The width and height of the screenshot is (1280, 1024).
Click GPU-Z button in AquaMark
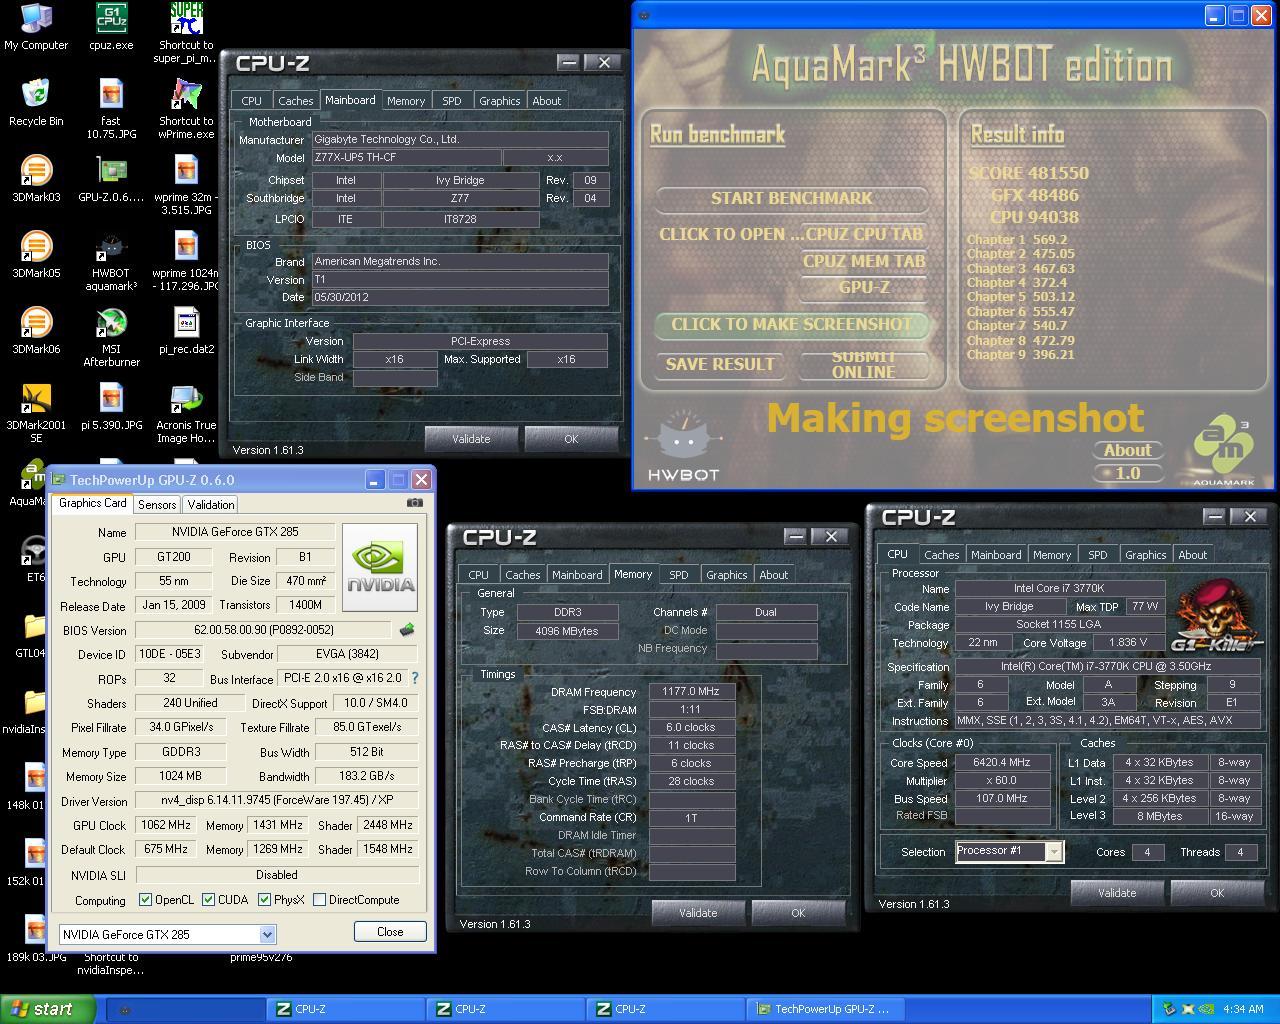point(864,287)
